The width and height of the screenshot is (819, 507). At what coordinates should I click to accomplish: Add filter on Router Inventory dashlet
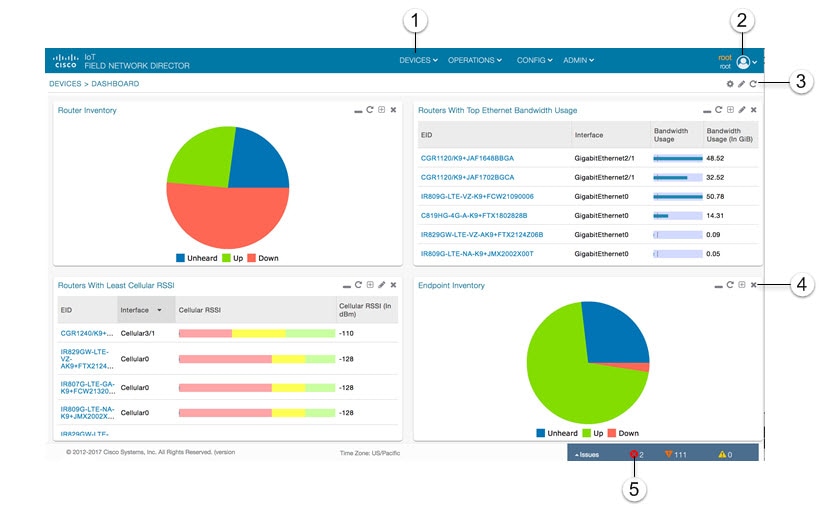tap(381, 110)
